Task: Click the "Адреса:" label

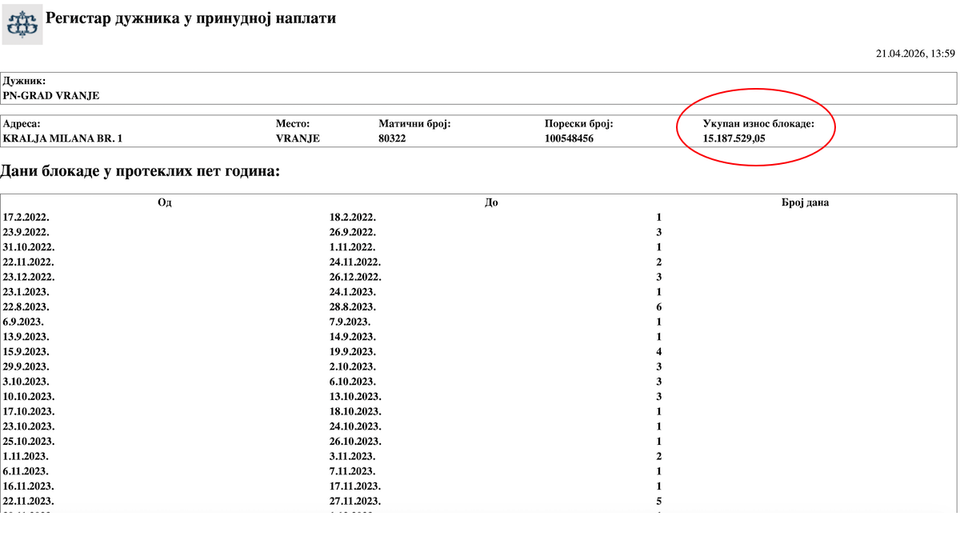Action: coord(21,124)
